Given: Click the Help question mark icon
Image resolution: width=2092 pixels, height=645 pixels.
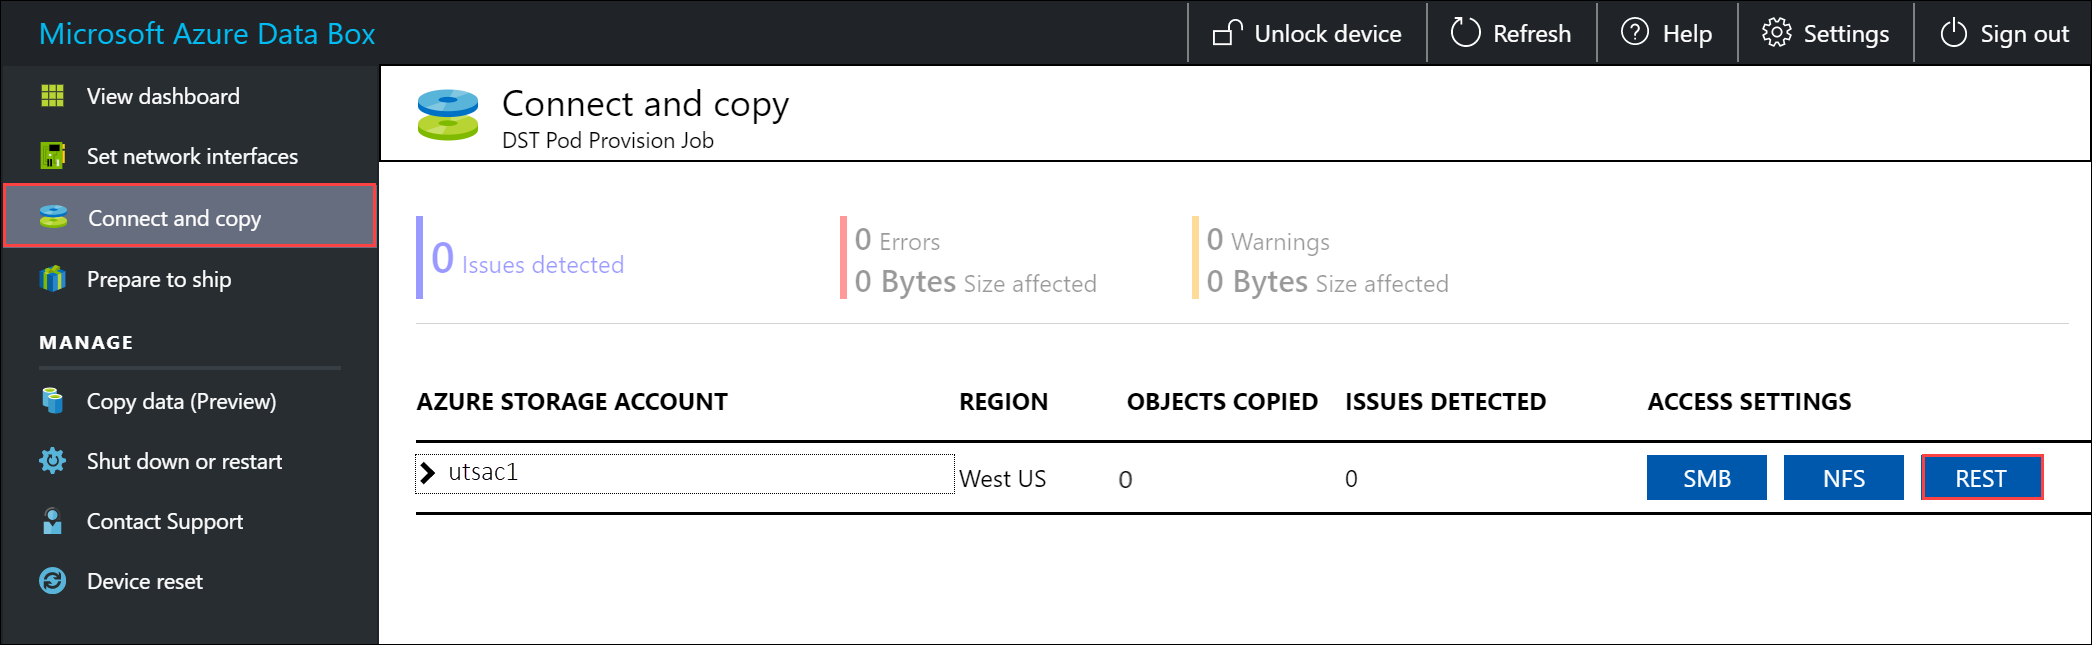Looking at the screenshot, I should tap(1634, 32).
